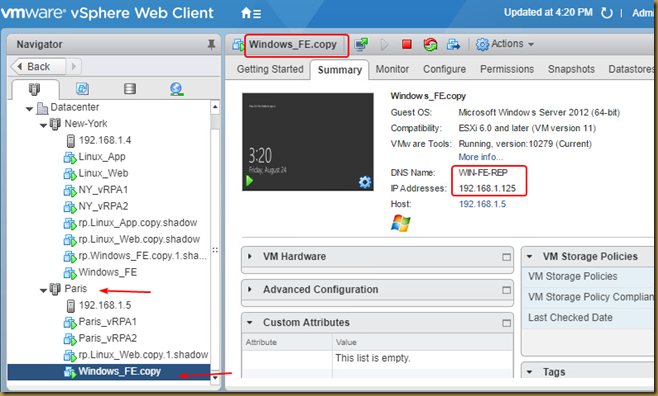The image size is (658, 396).
Task: Open the Snapshots tab
Action: pyautogui.click(x=571, y=69)
